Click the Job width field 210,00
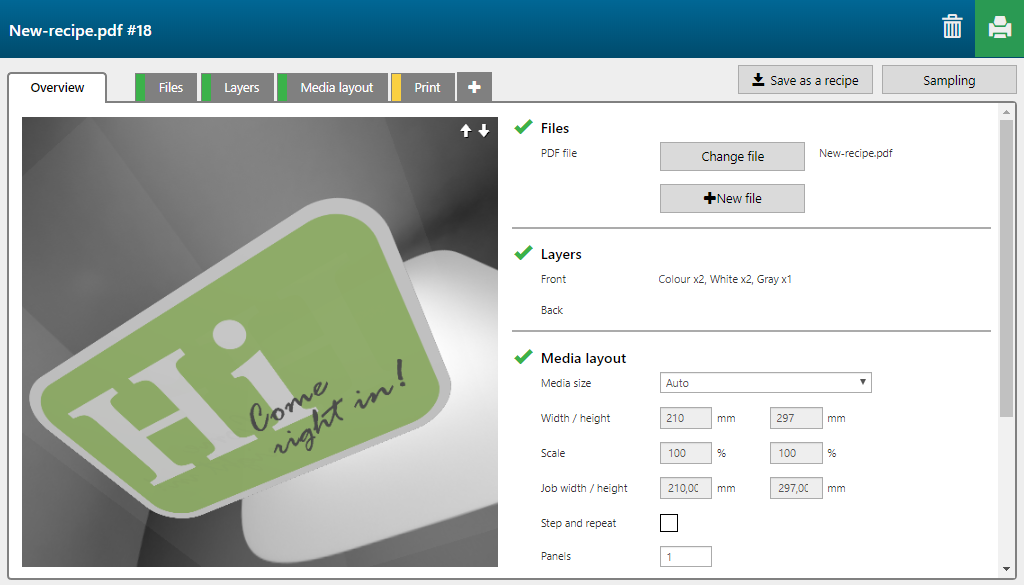 point(686,488)
